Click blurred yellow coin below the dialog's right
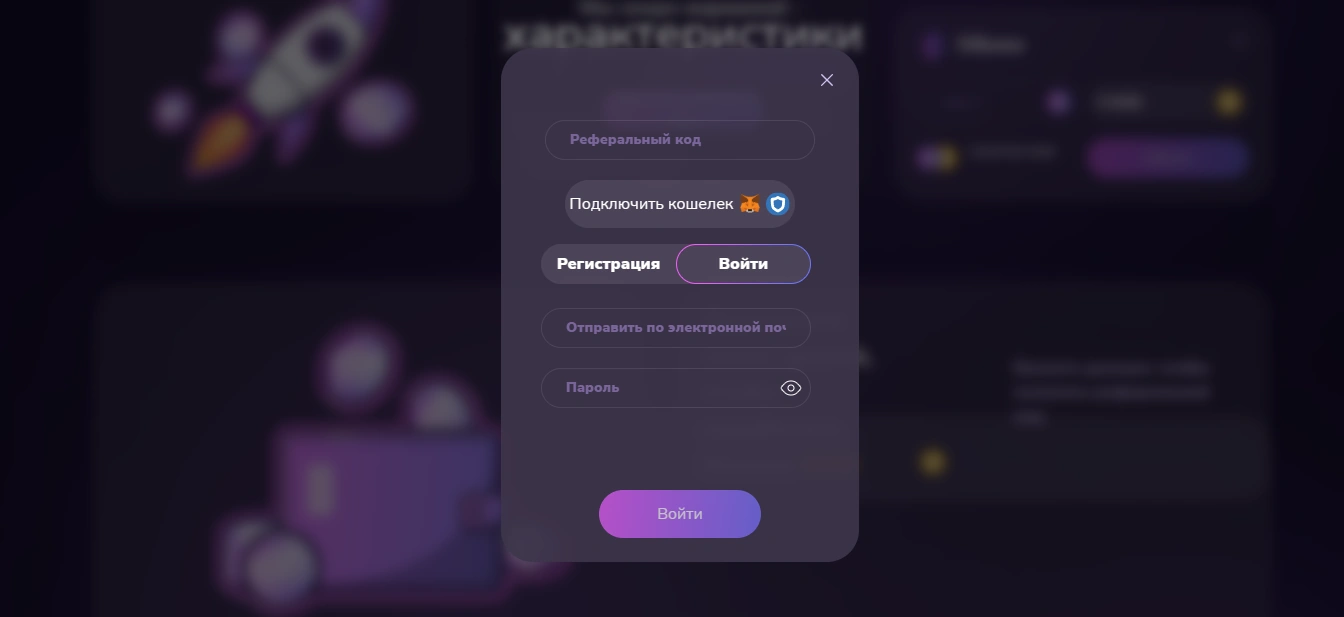The height and width of the screenshot is (617, 1344). point(933,461)
